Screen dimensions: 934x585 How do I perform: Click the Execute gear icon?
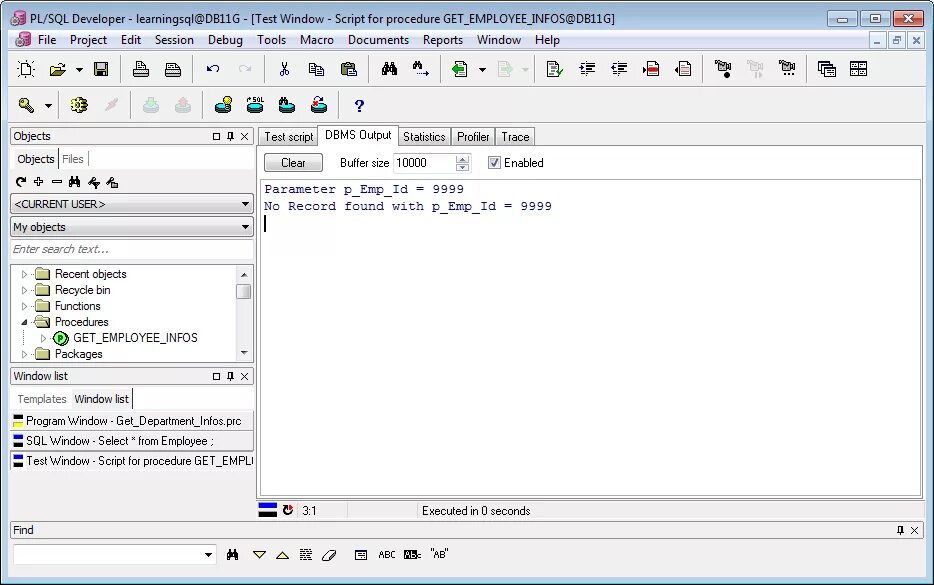click(x=79, y=105)
